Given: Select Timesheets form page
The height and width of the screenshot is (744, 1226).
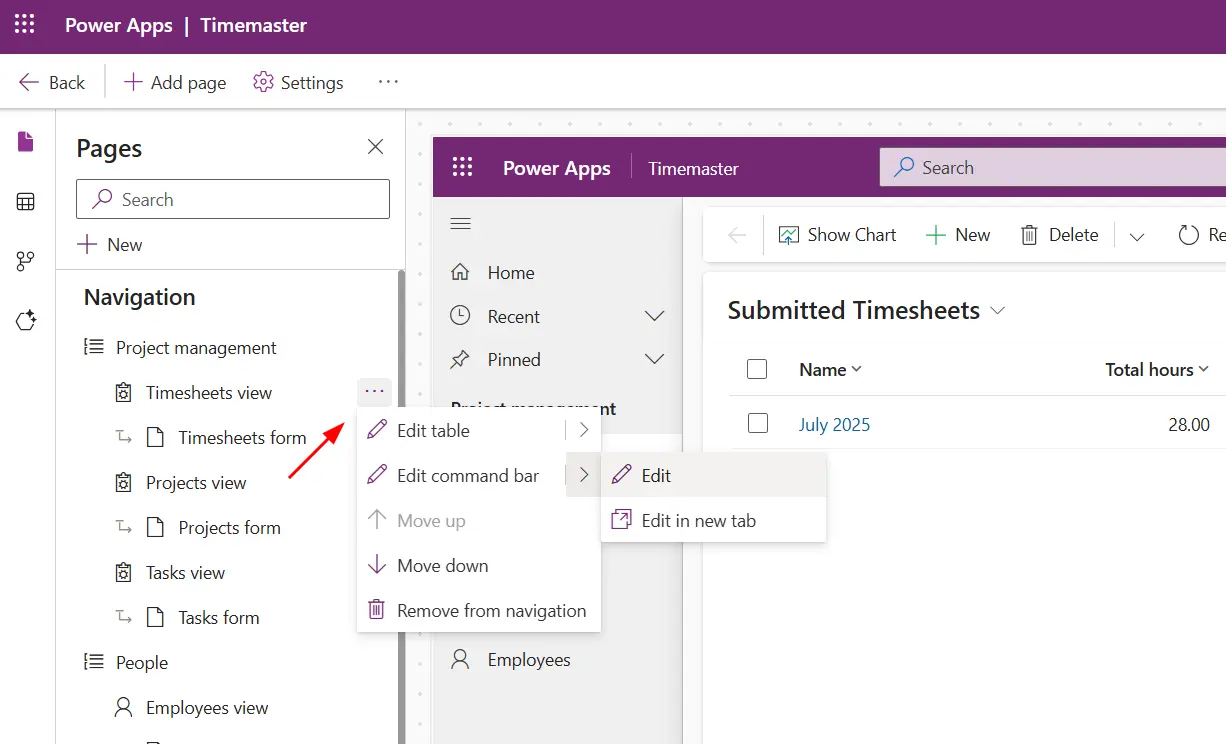Looking at the screenshot, I should tap(242, 438).
